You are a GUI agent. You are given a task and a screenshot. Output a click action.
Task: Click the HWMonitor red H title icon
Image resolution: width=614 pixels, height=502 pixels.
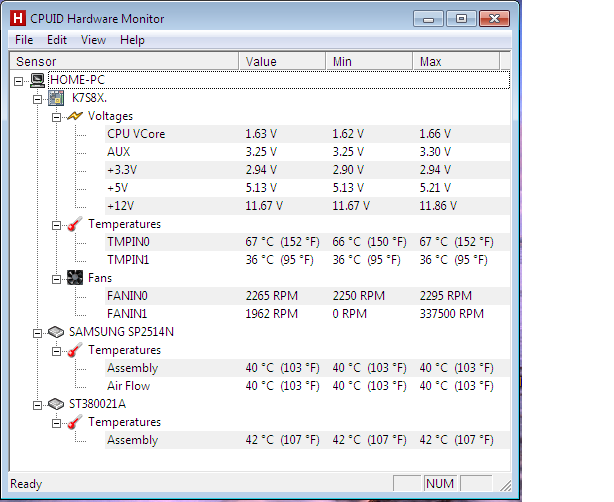pyautogui.click(x=18, y=18)
